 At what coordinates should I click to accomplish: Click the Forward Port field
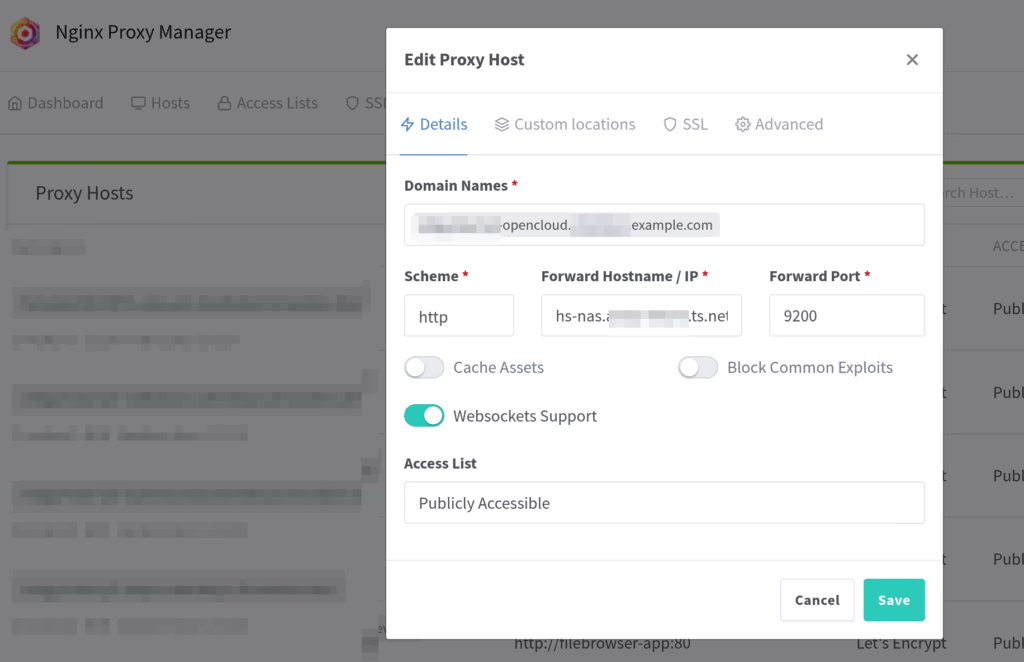[x=846, y=316]
